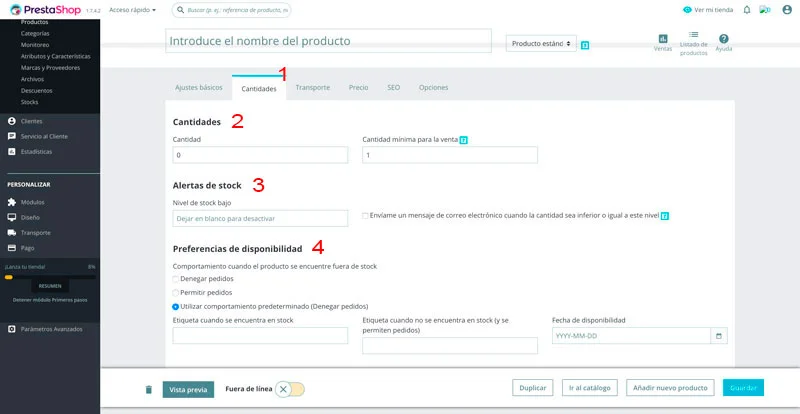The width and height of the screenshot is (800, 414).
Task: Click help icon next to Cantidad mínima para la venta
Action: [x=463, y=140]
